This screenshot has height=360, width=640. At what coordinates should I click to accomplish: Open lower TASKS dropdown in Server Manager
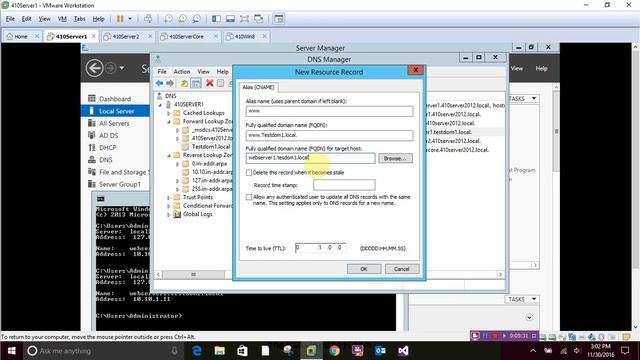click(x=522, y=299)
